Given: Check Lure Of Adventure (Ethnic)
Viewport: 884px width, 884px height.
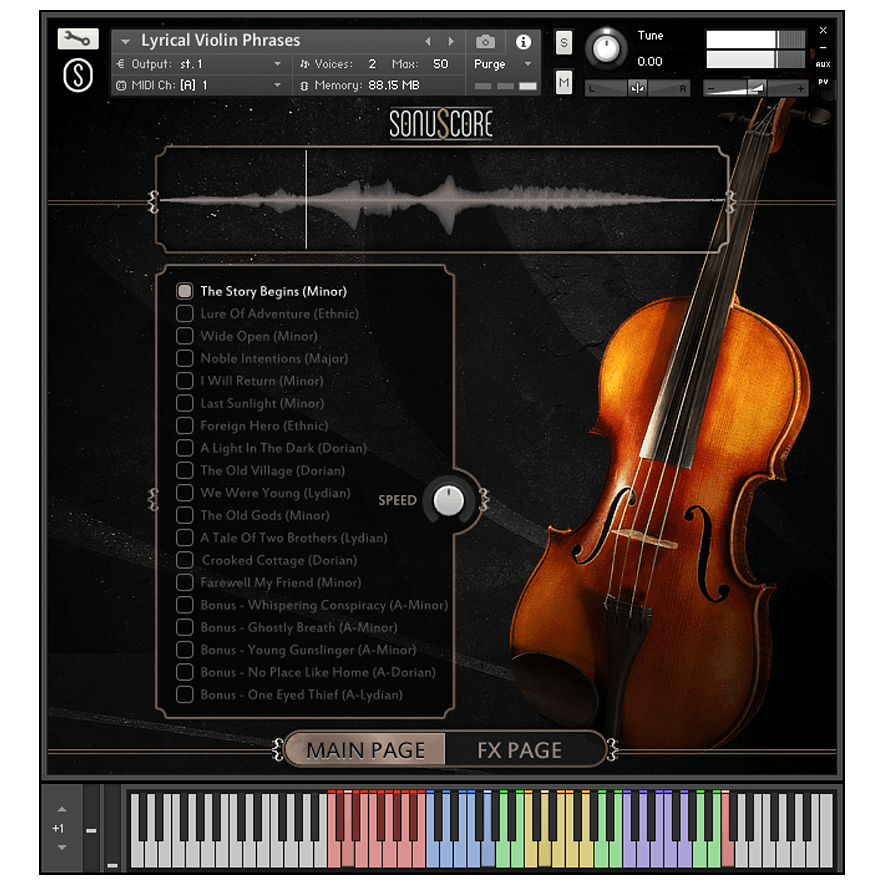Looking at the screenshot, I should [184, 313].
